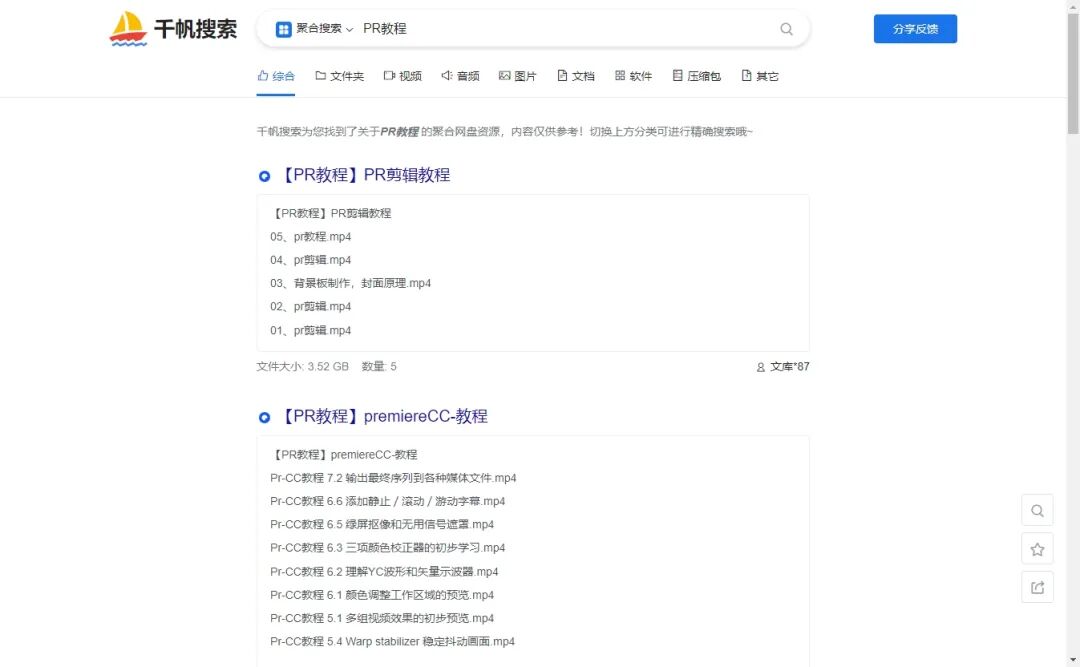Click the blue circle icon beside premiereCC-教程
Screen dimensions: 1080x667
click(264, 418)
